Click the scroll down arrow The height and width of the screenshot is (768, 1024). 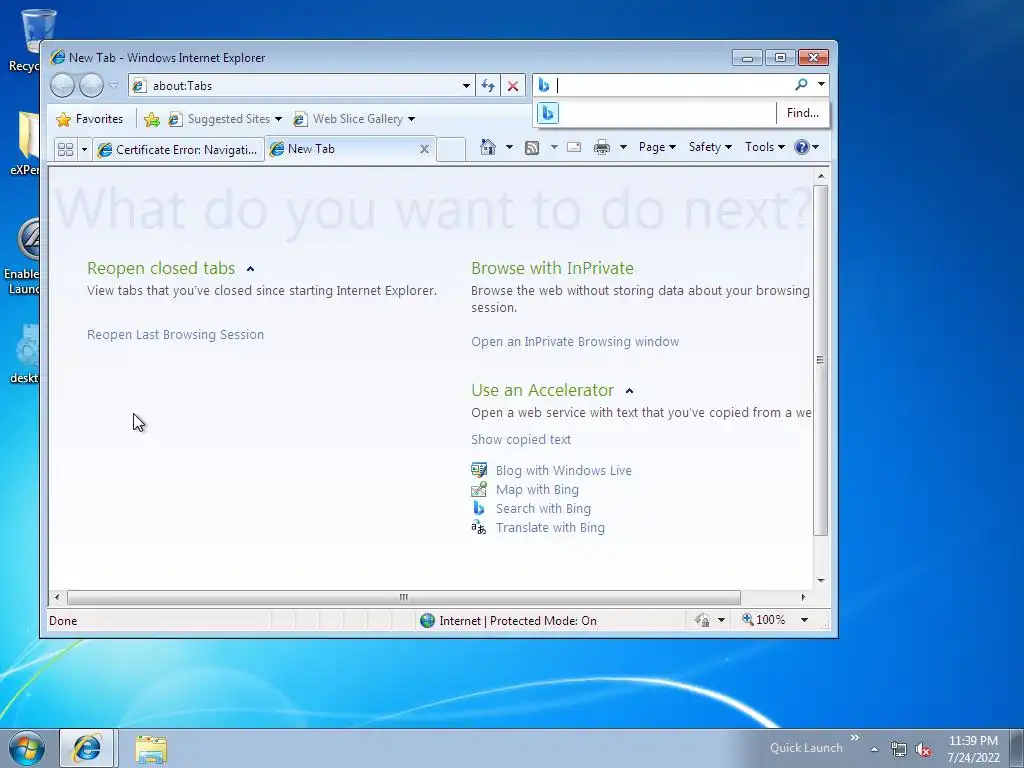[821, 581]
